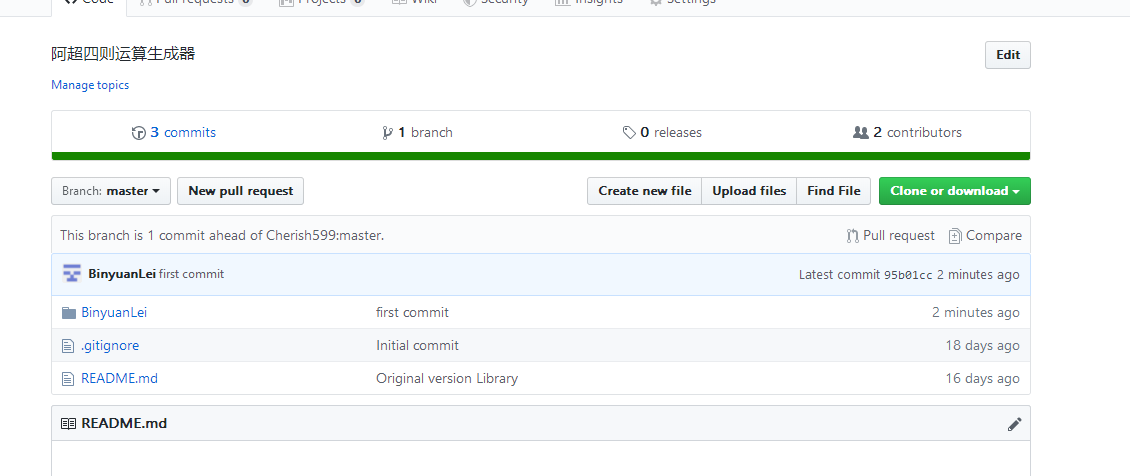1130x476 pixels.
Task: Click the Edit description button
Action: pos(1007,55)
